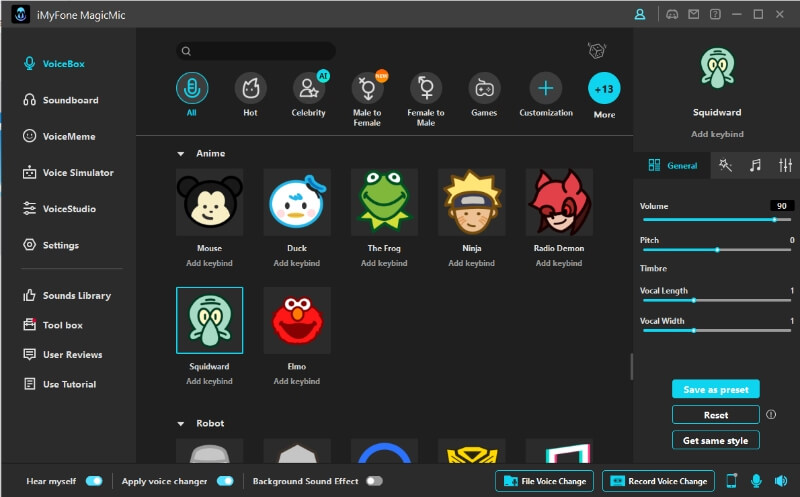Click the phone device icon in bottom bar
800x497 pixels.
coord(731,481)
